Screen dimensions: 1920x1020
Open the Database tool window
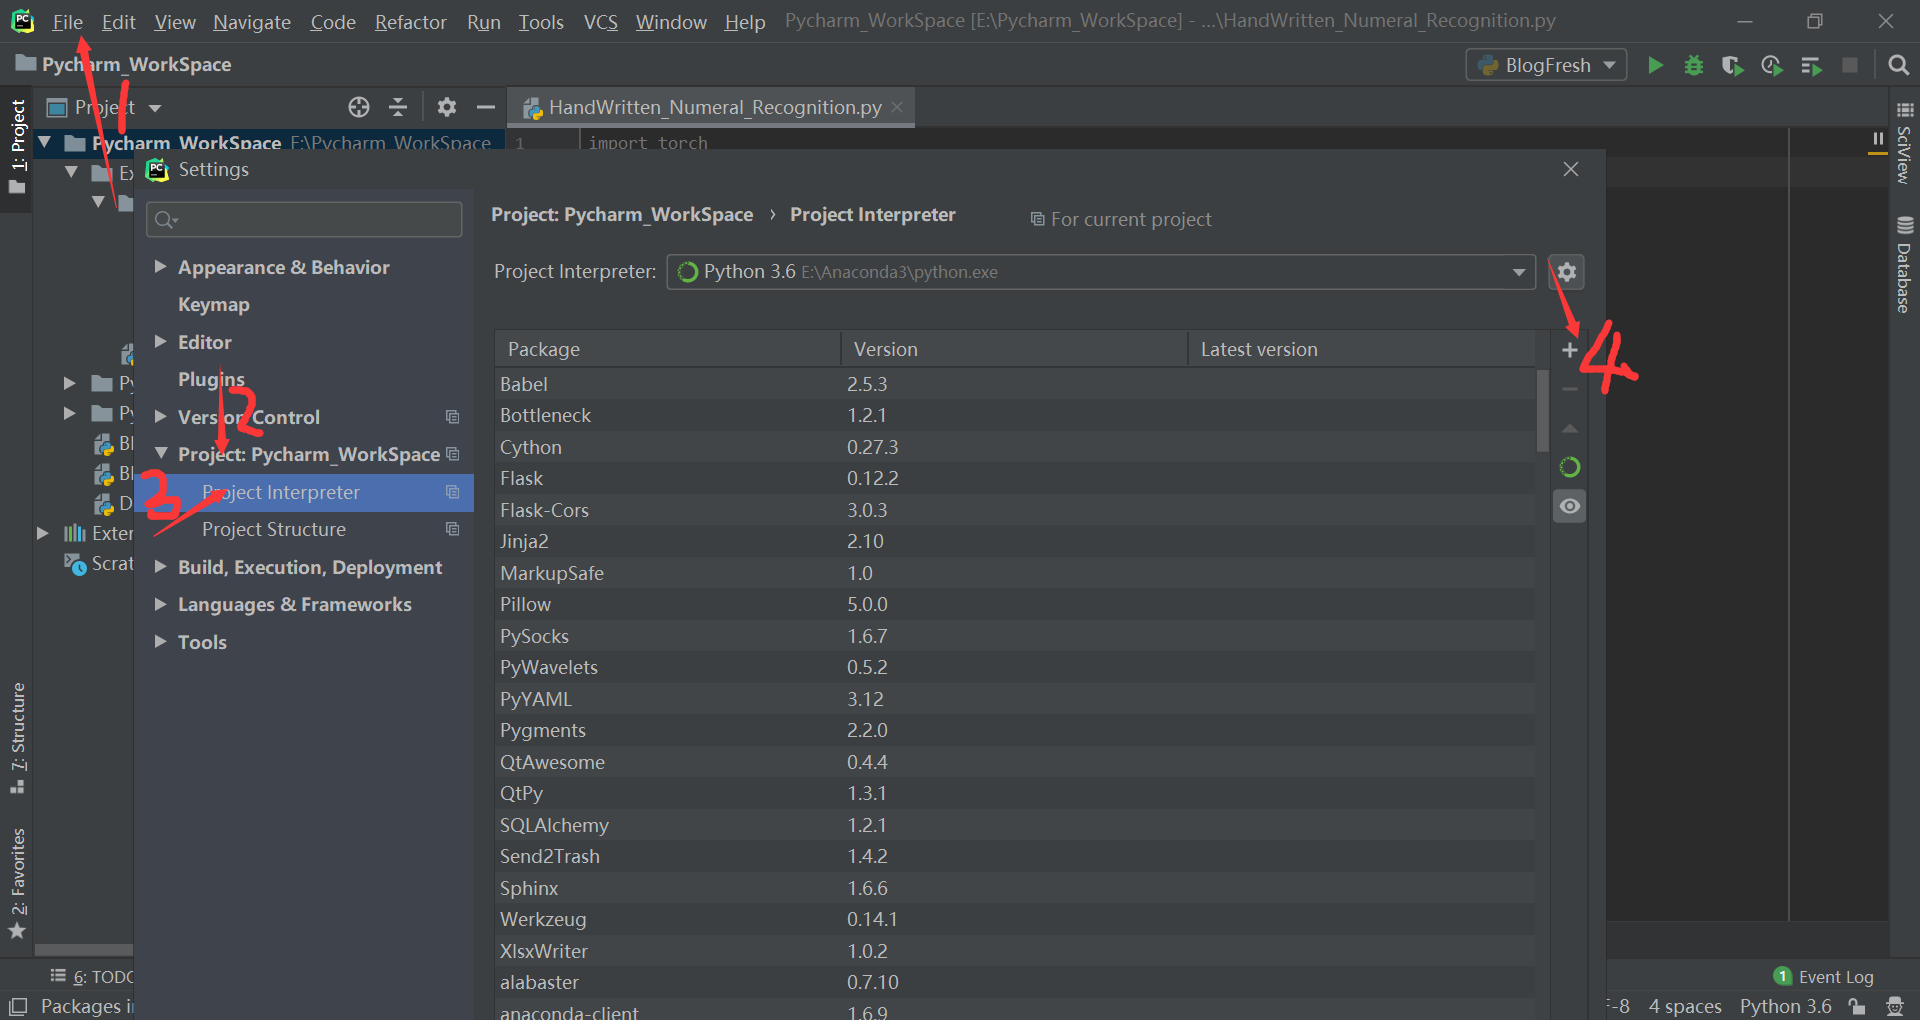point(1904,265)
